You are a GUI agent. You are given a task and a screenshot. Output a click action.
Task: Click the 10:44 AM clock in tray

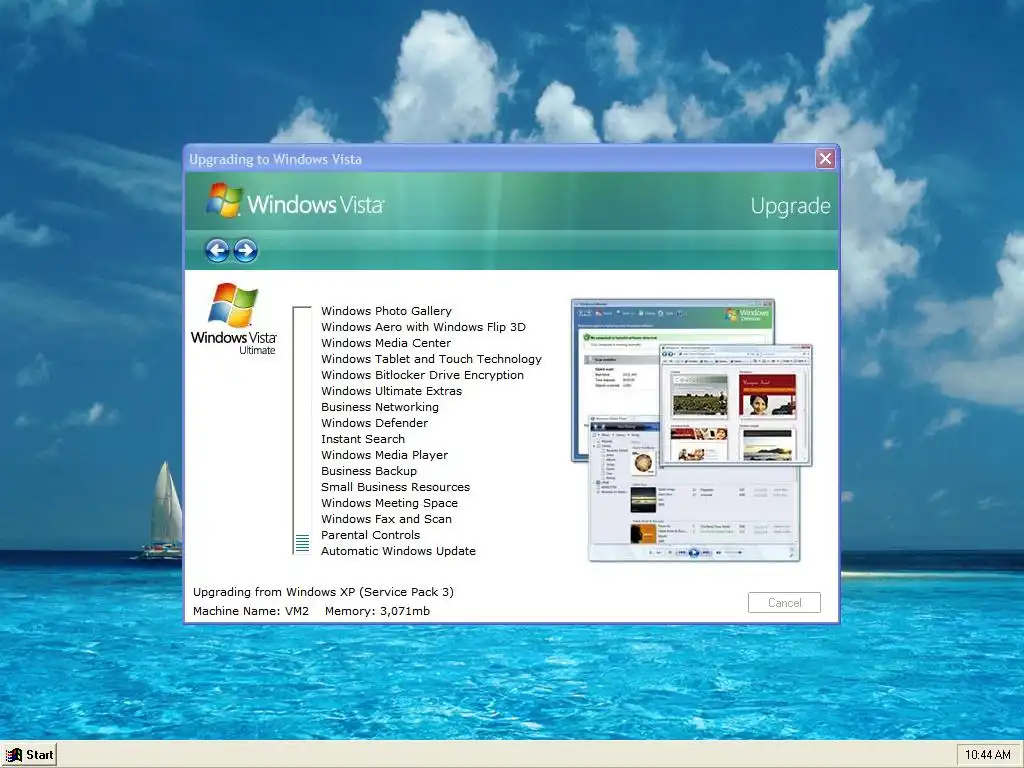click(x=987, y=755)
